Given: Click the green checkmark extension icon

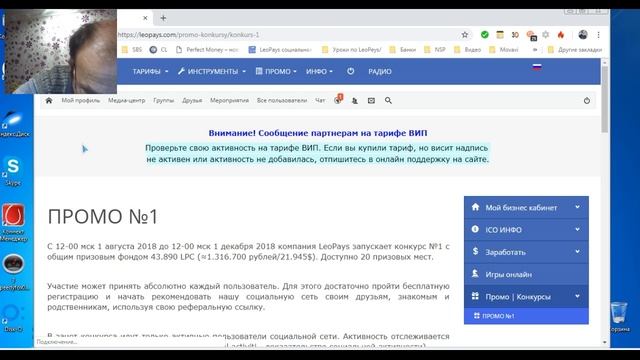Looking at the screenshot, I should click(484, 35).
